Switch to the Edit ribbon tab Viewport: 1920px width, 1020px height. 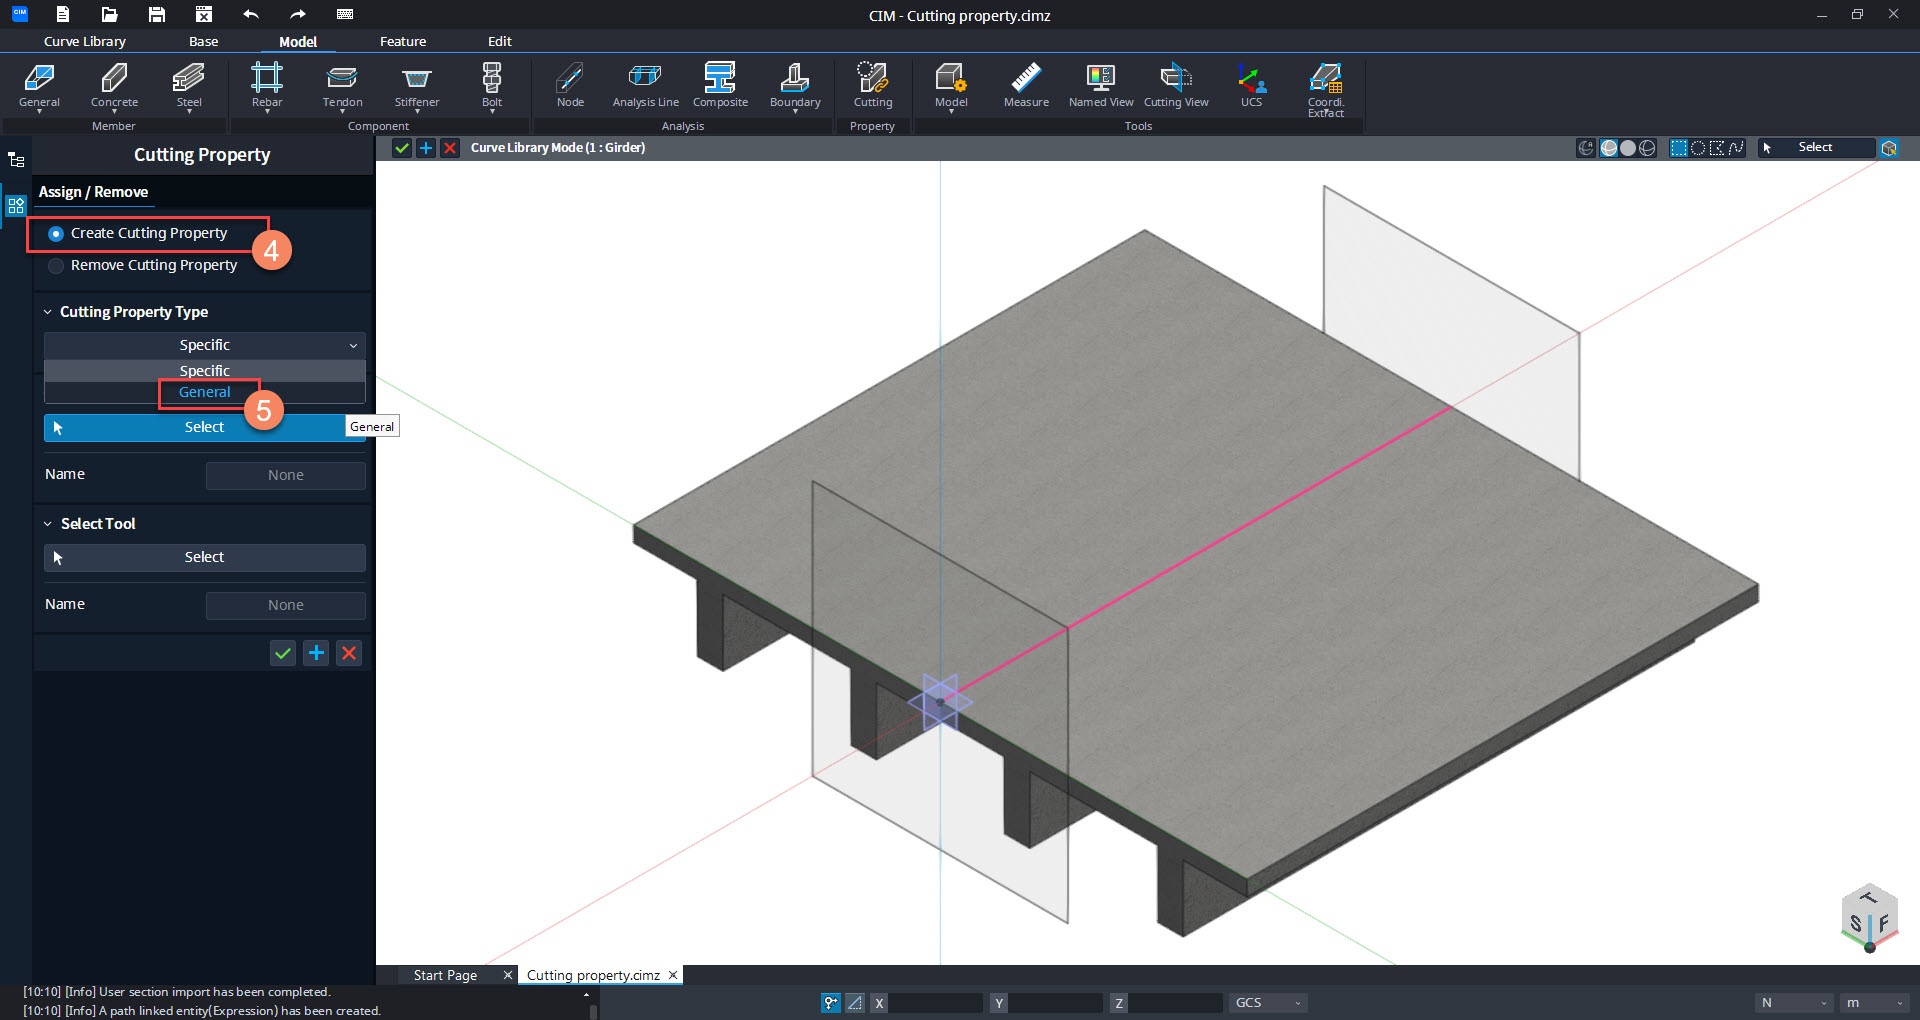[499, 41]
